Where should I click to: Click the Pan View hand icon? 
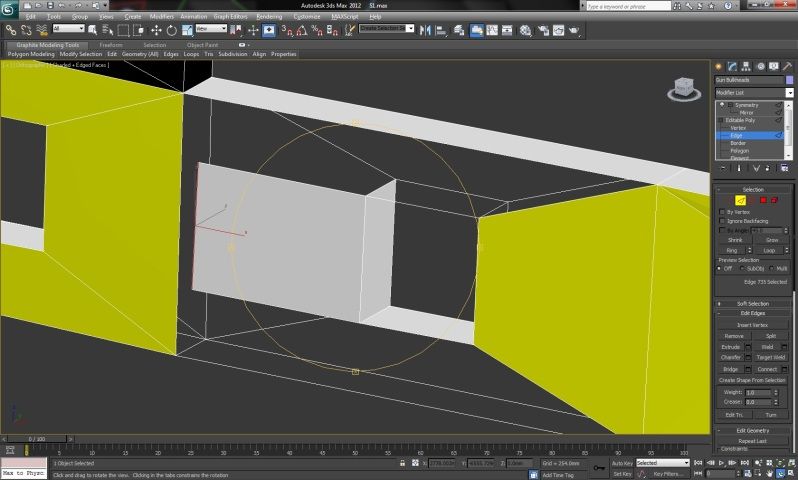769,474
